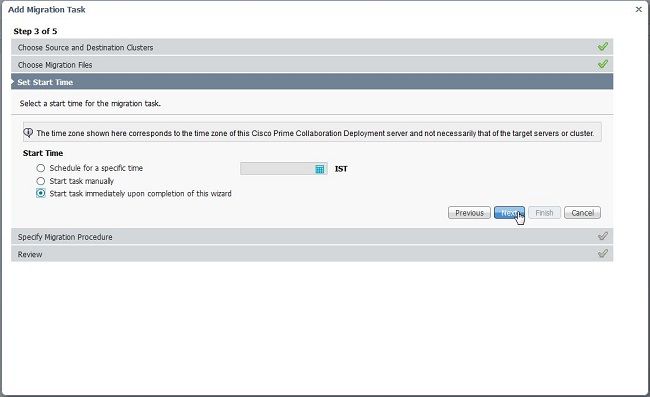Viewport: 650px width, 397px height.
Task: Close the Add Migration Task dialog
Action: [638, 9]
